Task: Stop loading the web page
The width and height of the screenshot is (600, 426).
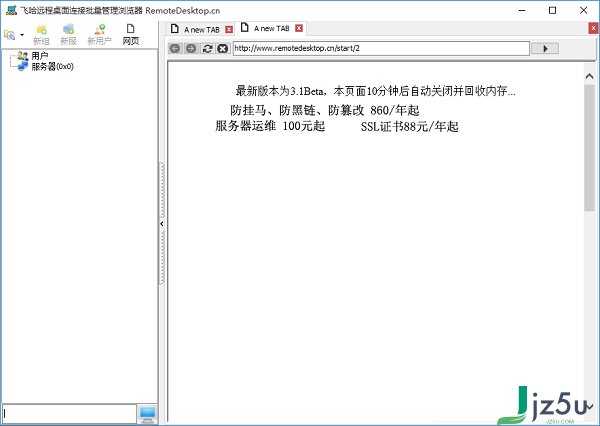Action: (222, 48)
